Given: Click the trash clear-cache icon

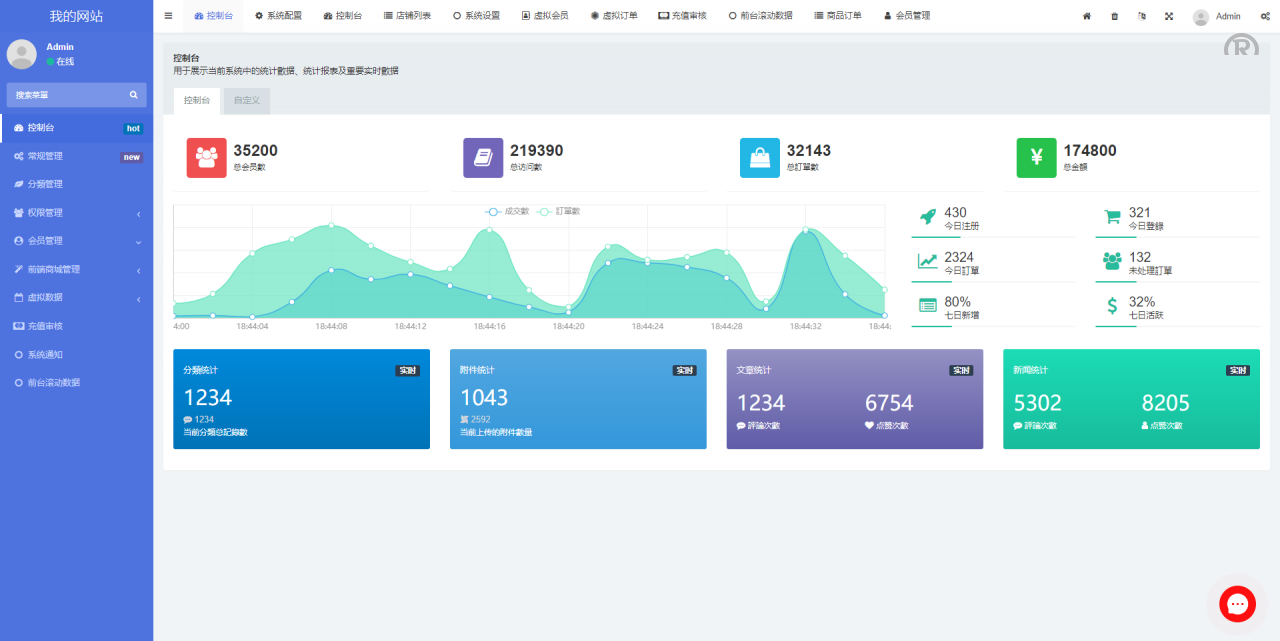Looking at the screenshot, I should point(1115,16).
